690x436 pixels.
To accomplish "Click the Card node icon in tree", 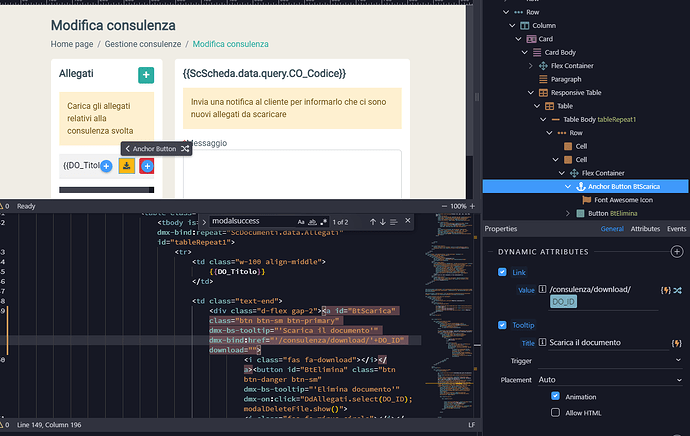I will click(x=531, y=39).
